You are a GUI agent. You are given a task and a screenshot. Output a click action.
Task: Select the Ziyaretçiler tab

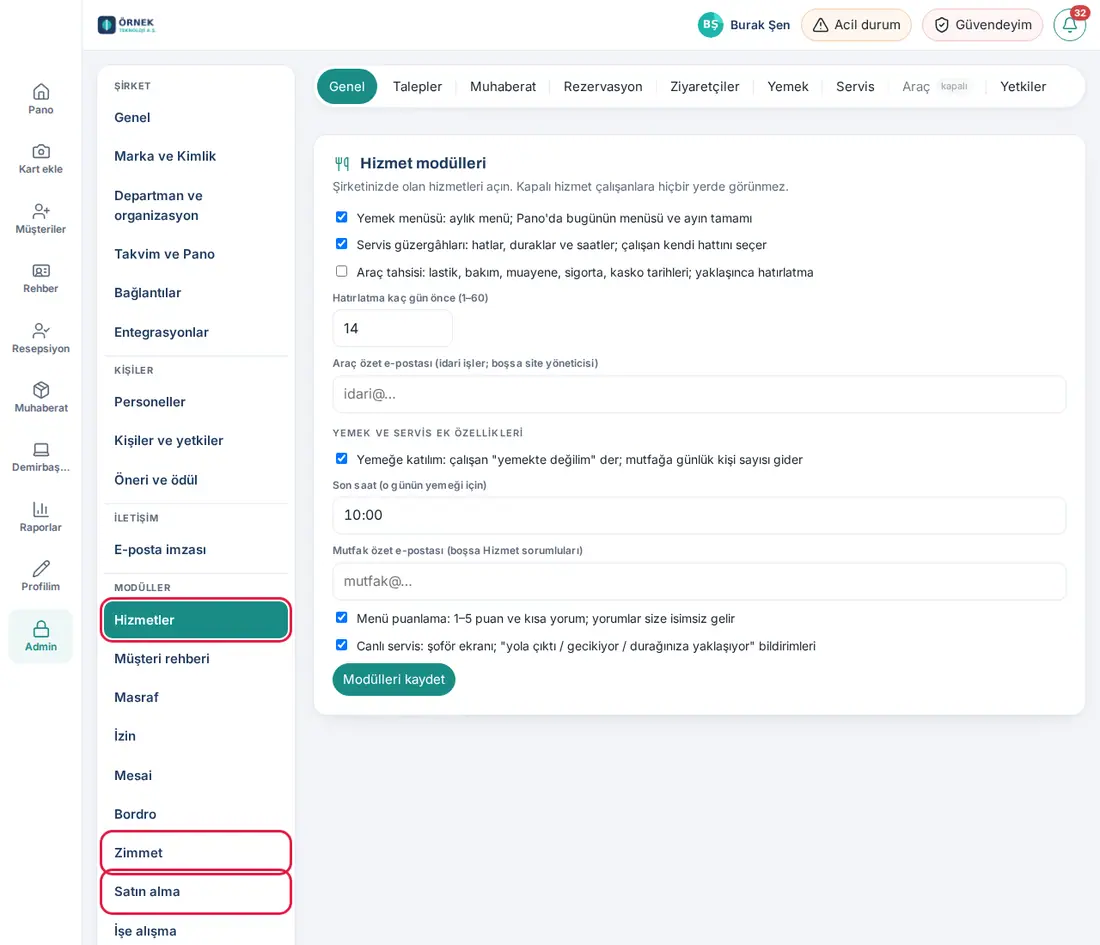704,87
